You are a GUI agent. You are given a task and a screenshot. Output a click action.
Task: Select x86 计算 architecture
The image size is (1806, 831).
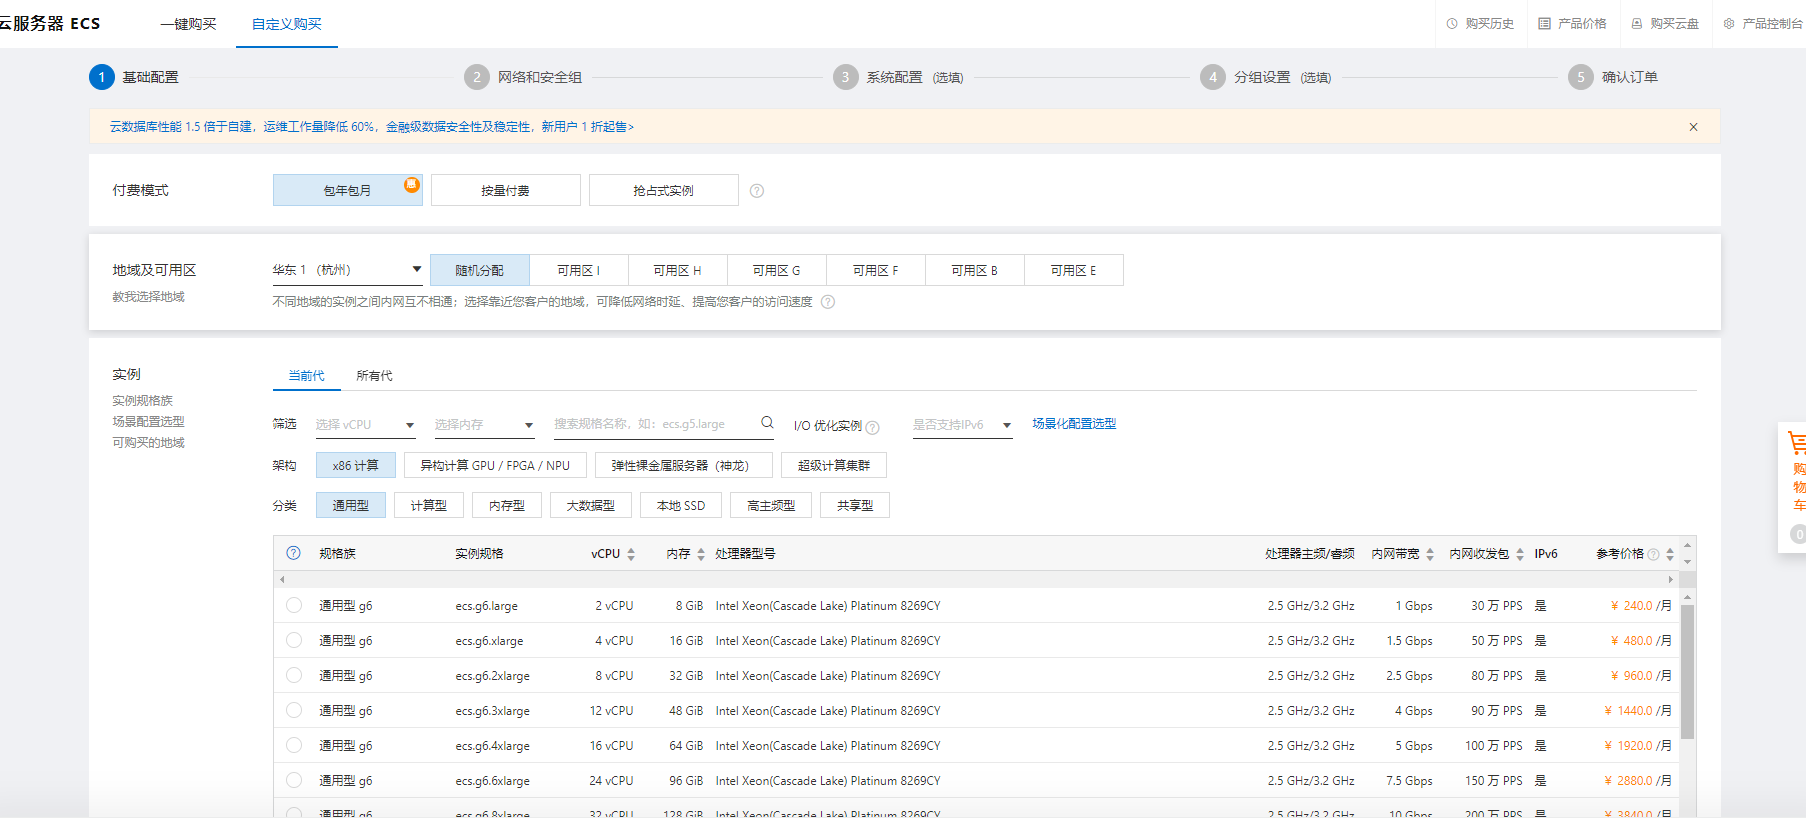click(x=356, y=465)
